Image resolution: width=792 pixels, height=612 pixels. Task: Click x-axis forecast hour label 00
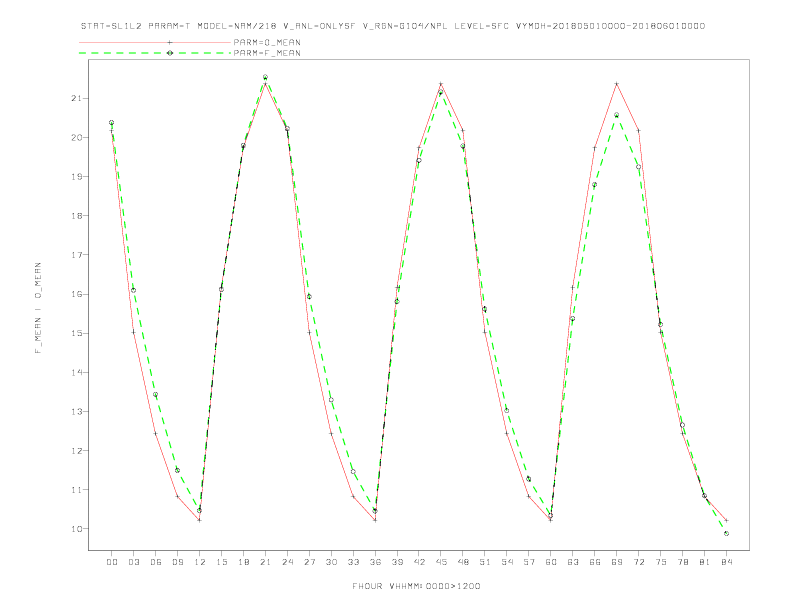(x=112, y=562)
